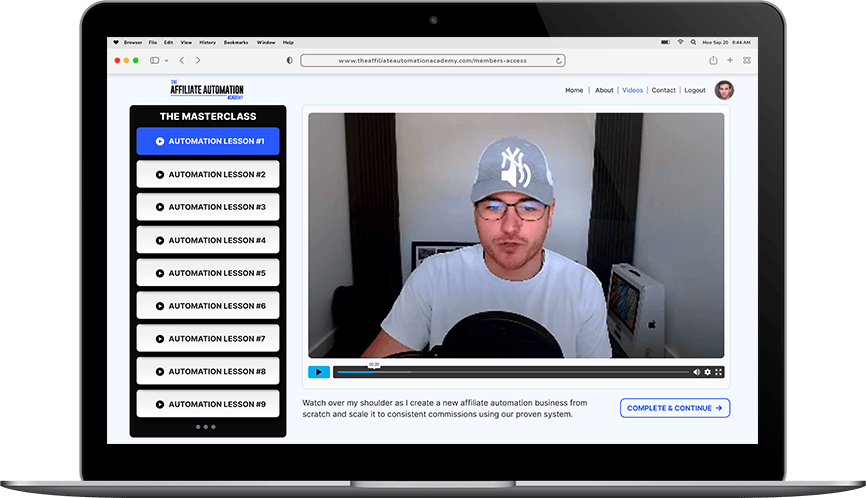The width and height of the screenshot is (866, 498).
Task: Click the browser share icon
Action: (713, 60)
